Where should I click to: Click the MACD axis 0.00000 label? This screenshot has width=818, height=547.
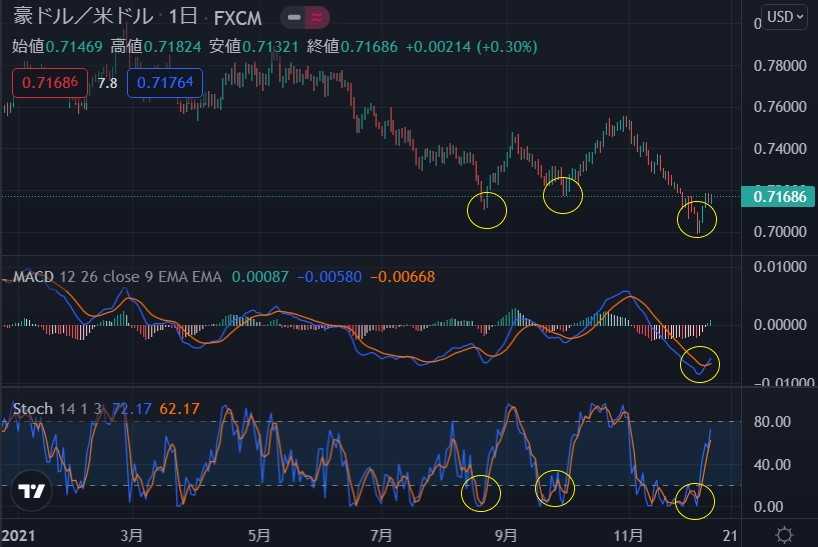(780, 325)
